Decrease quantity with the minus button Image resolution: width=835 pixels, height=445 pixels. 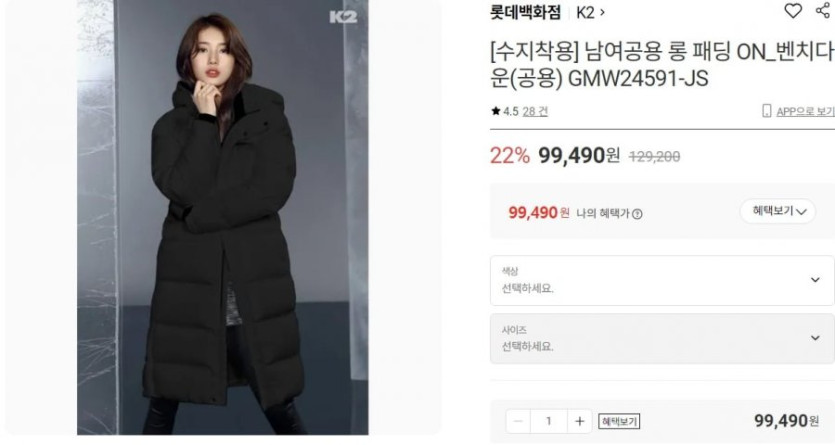518,422
